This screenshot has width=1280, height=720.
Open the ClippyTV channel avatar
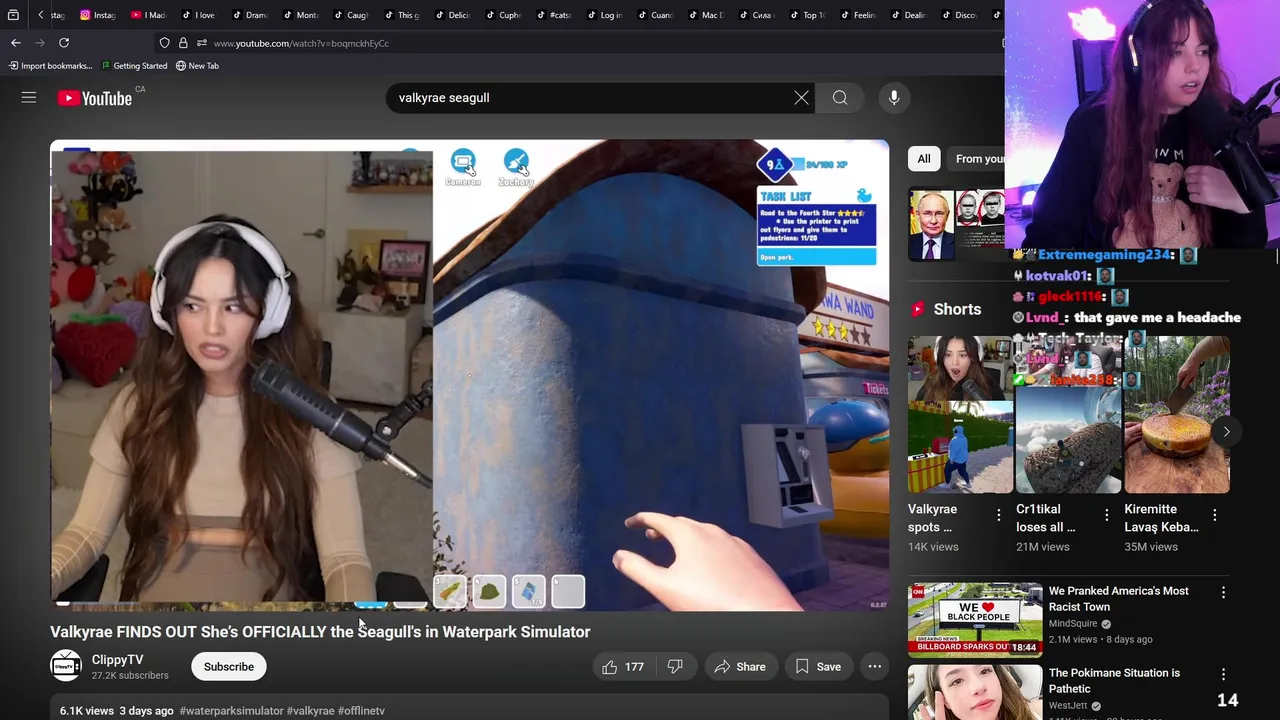[x=66, y=666]
